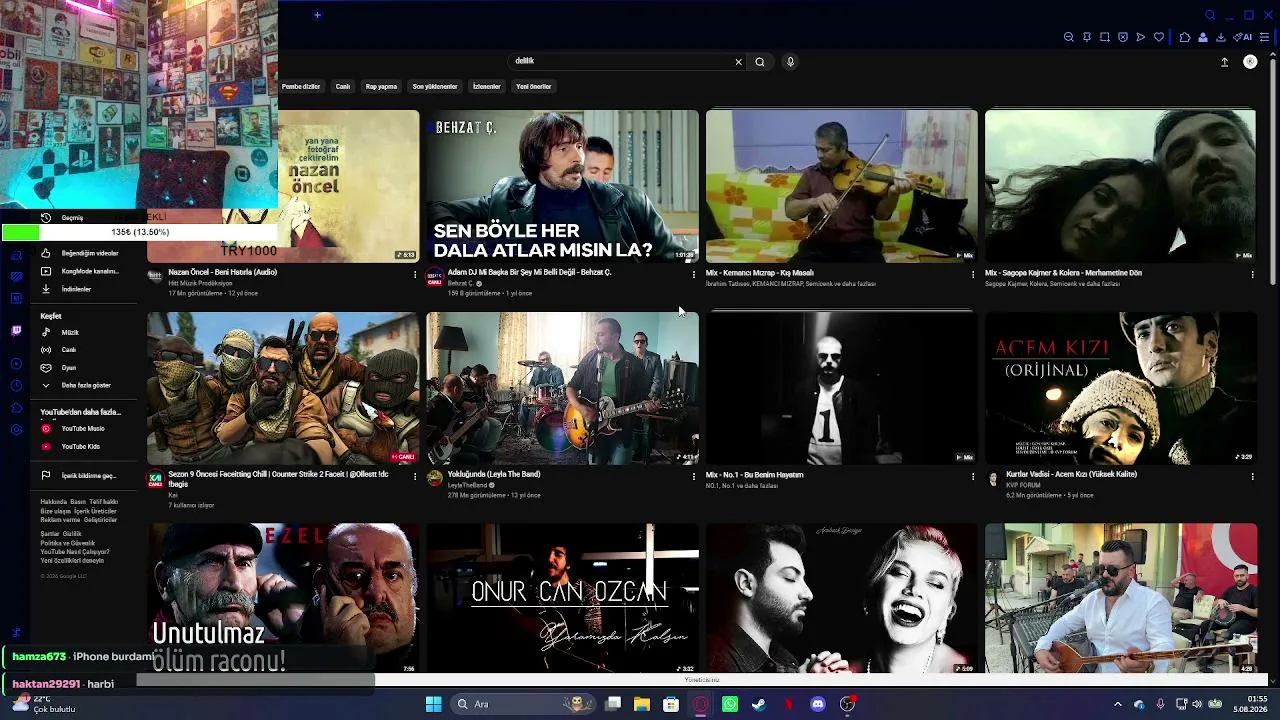Open YouTube Music link
This screenshot has height=720, width=1280.
[x=74, y=429]
